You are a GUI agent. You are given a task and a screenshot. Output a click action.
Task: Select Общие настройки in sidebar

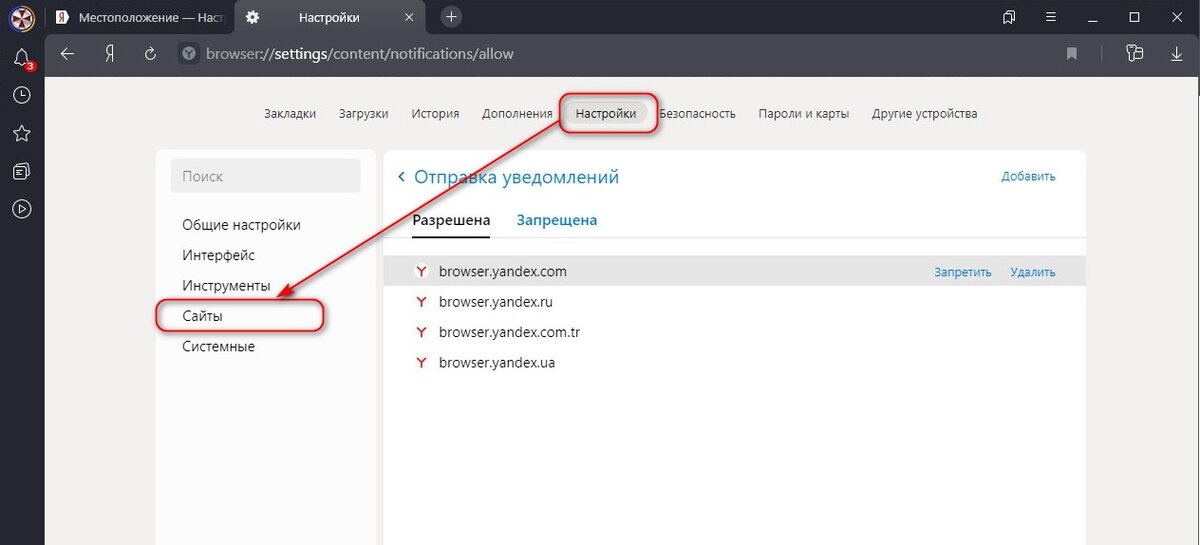241,225
